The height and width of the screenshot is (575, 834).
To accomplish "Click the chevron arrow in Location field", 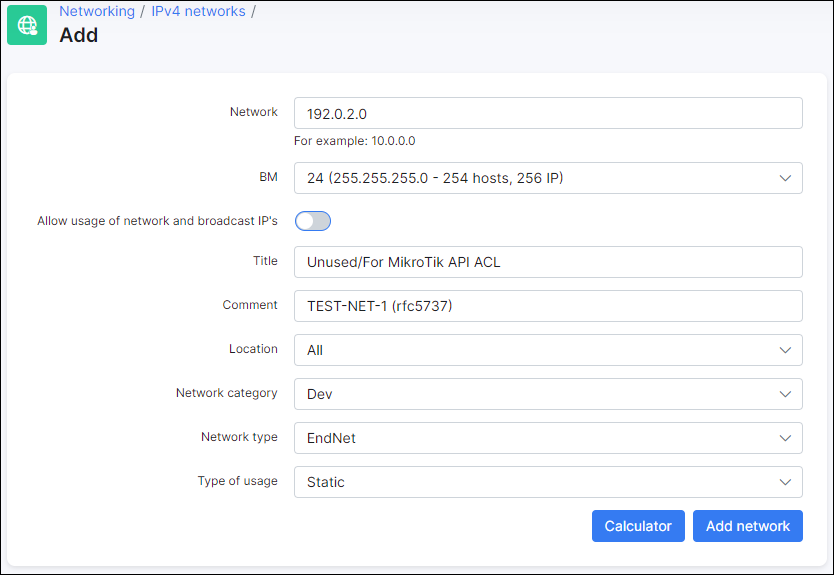I will click(x=785, y=350).
